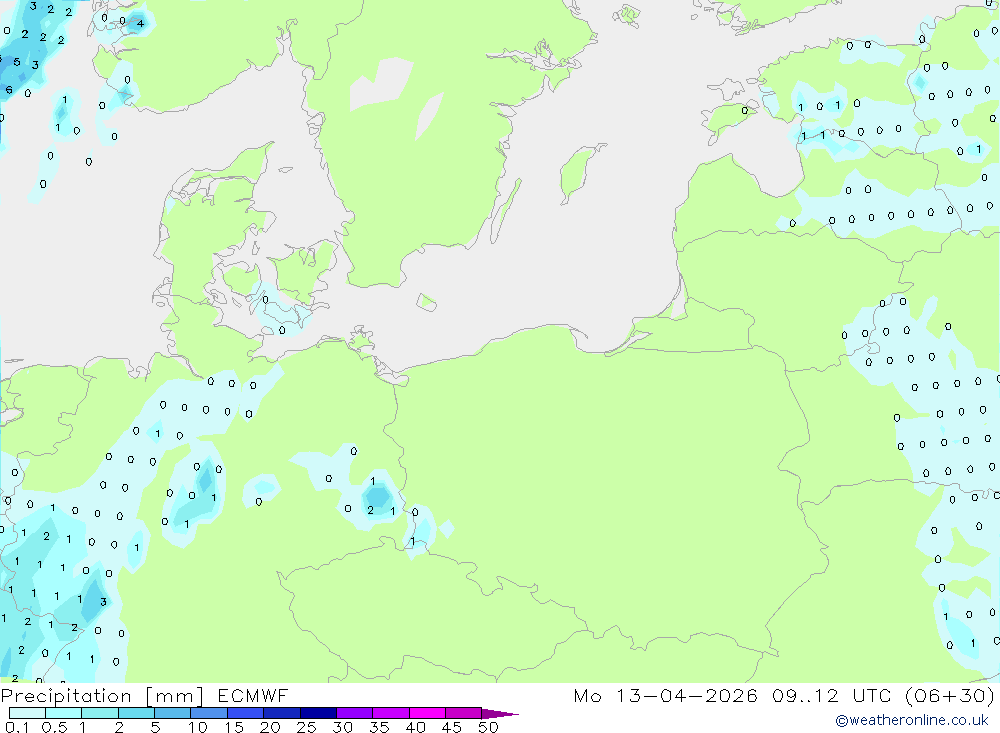Select the '09..12 UTC' time text
This screenshot has height=733, width=1000.
[x=833, y=695]
